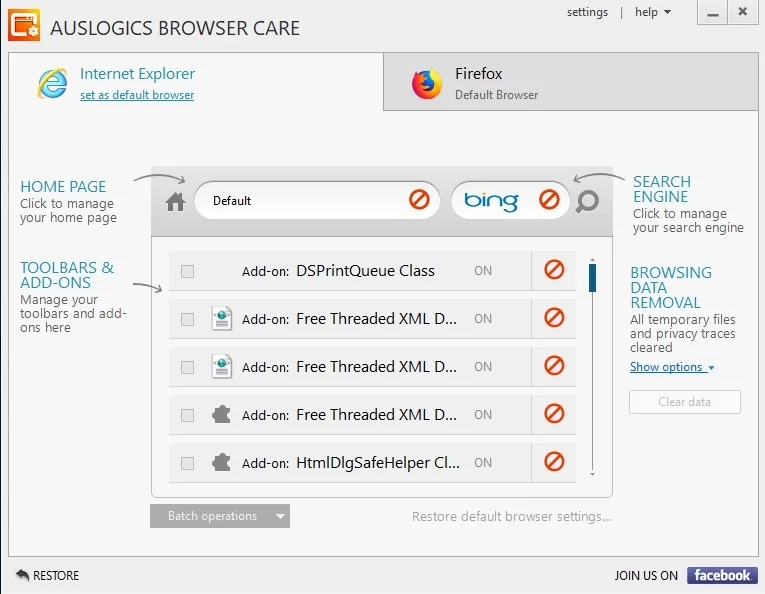
Task: Disable the DSPrintQueue Class add-on via block icon
Action: point(554,270)
